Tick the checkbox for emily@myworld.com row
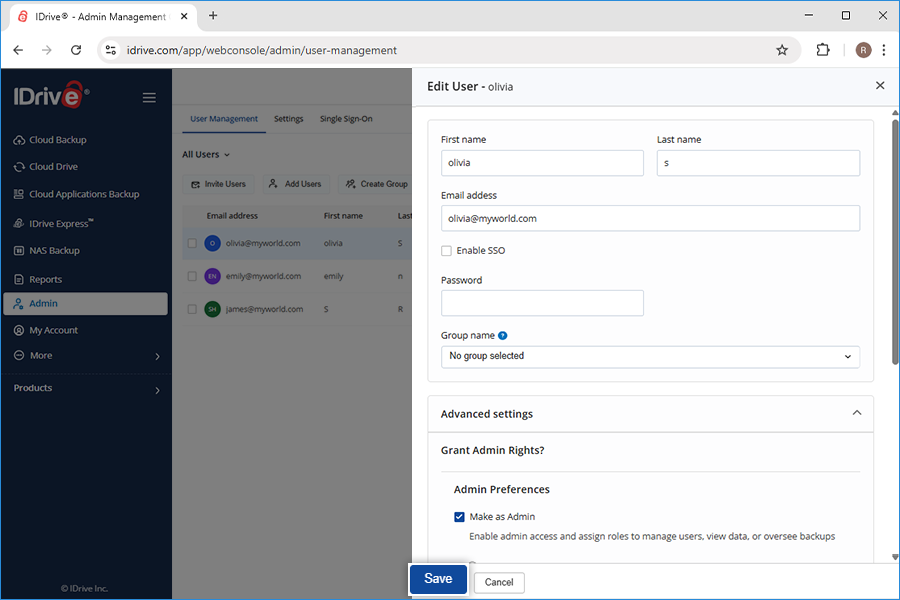This screenshot has width=900, height=600. click(x=192, y=276)
